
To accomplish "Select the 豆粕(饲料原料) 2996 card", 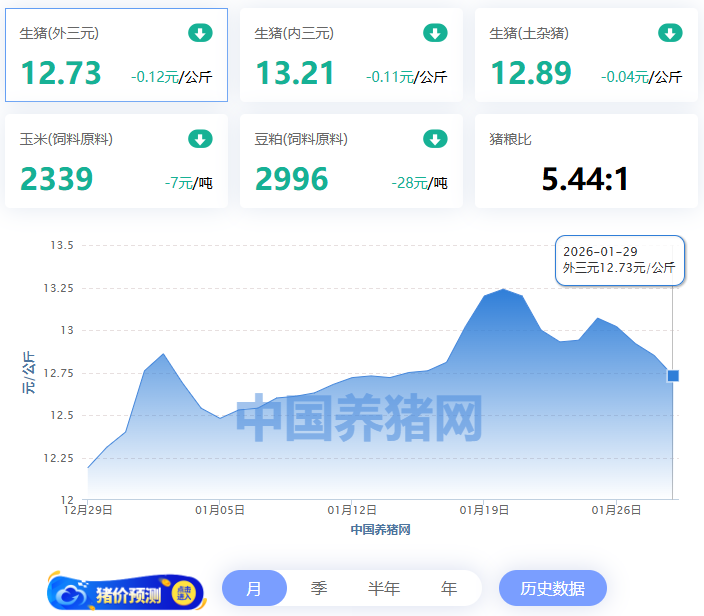I will (x=351, y=161).
